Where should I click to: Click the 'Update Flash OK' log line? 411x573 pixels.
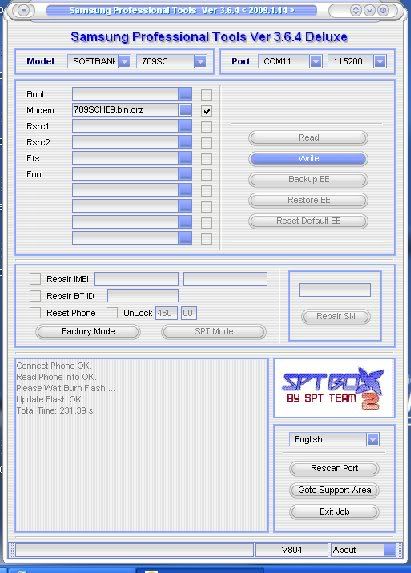(x=49, y=399)
